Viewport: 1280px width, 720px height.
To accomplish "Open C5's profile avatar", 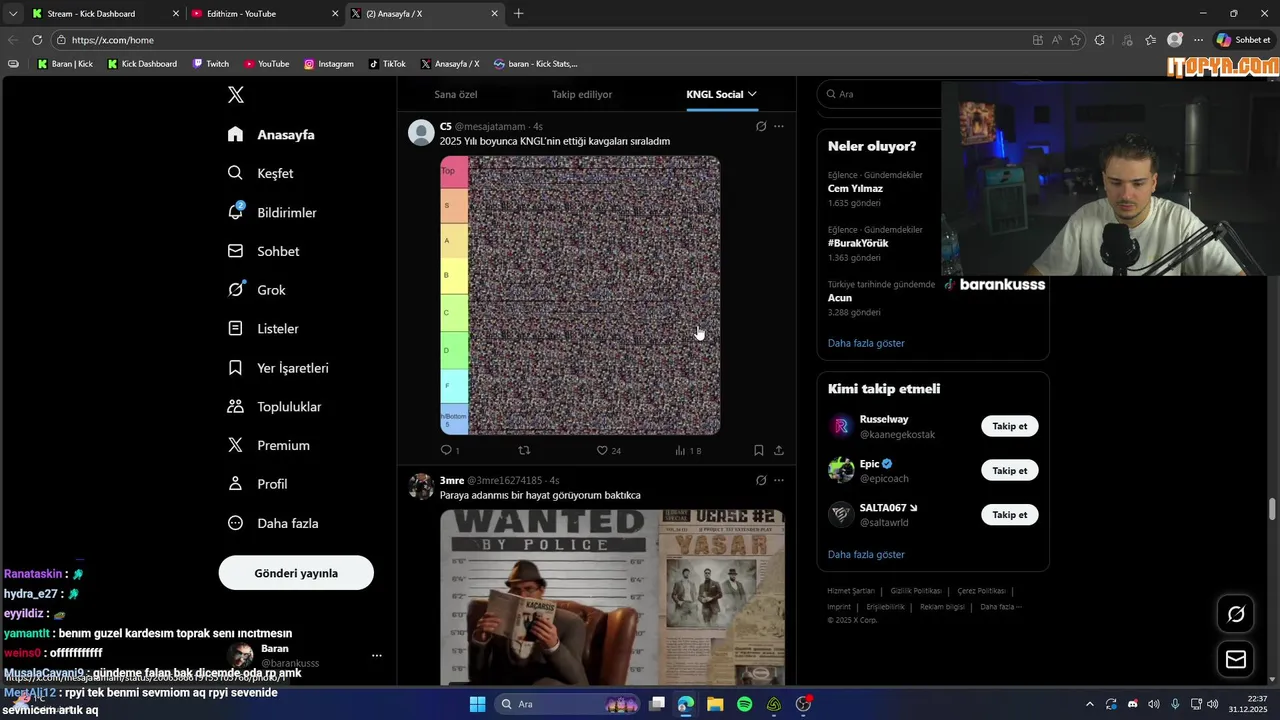I will click(421, 132).
